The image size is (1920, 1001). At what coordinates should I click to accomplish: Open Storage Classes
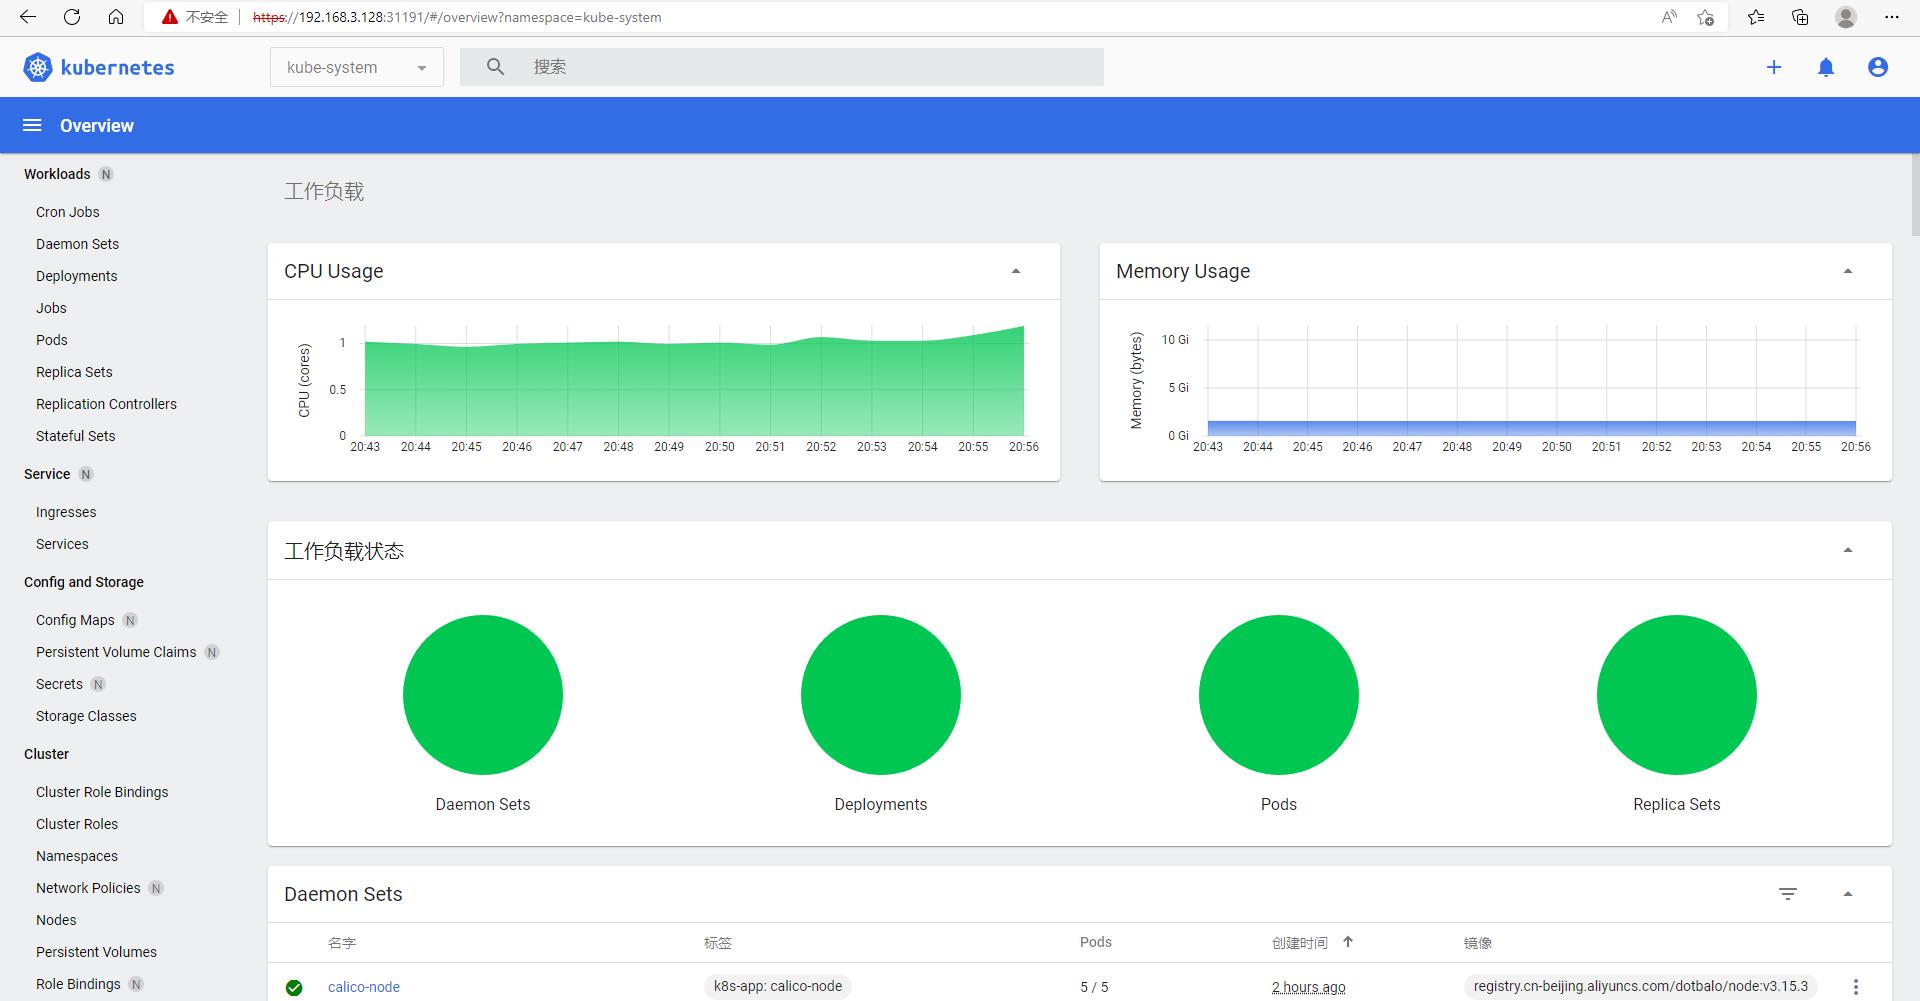click(86, 716)
